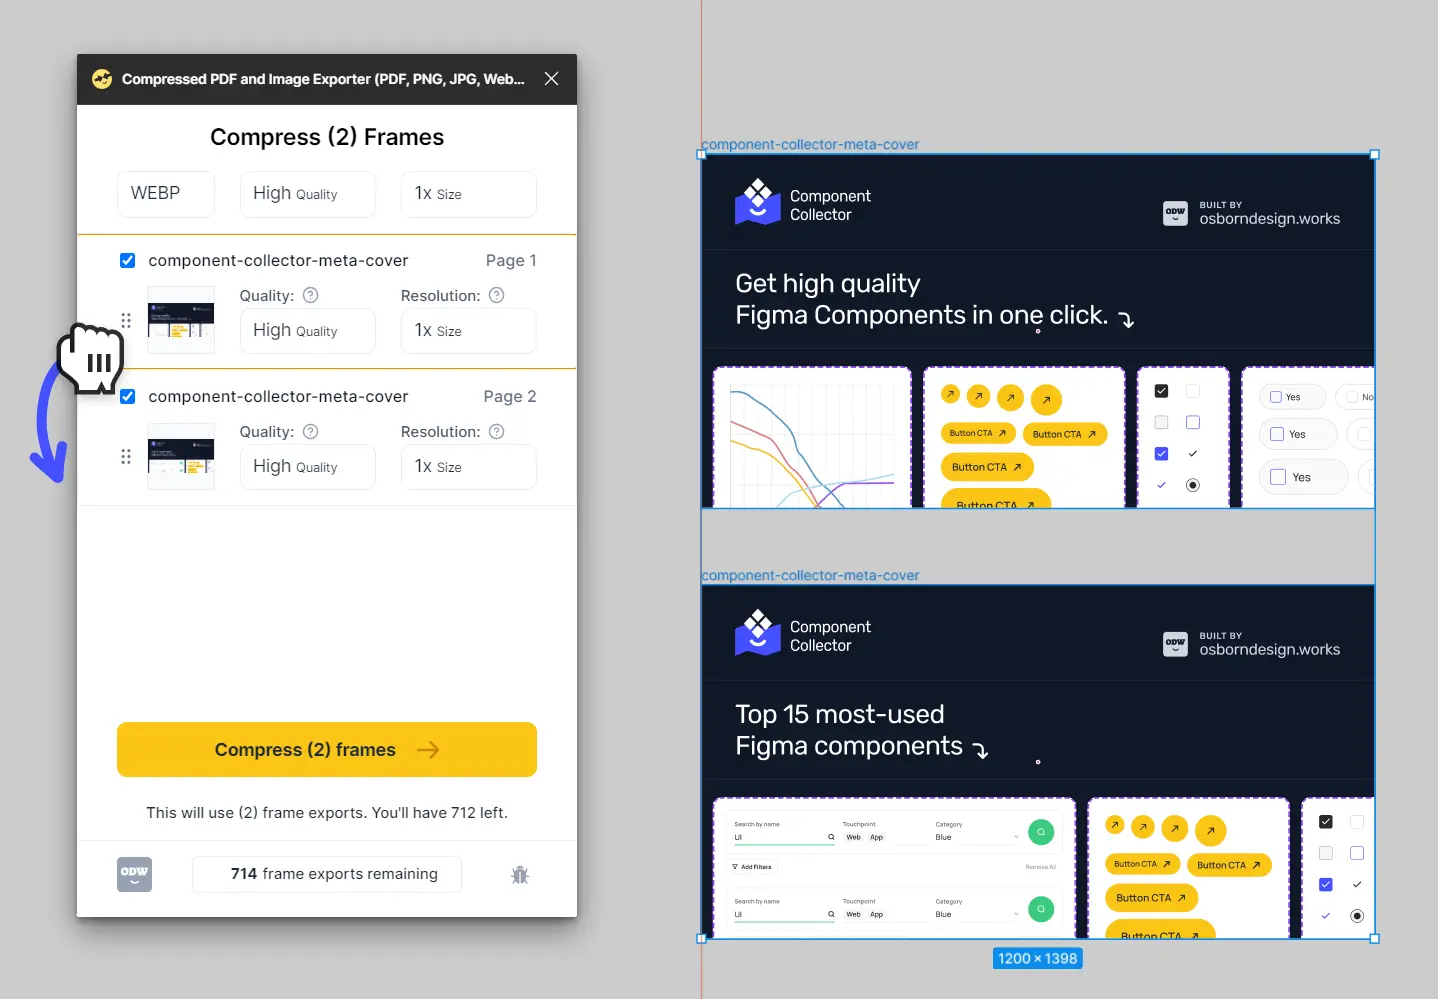Uncheck the Page 2 frame checkbox
The image size is (1438, 999).
127,396
